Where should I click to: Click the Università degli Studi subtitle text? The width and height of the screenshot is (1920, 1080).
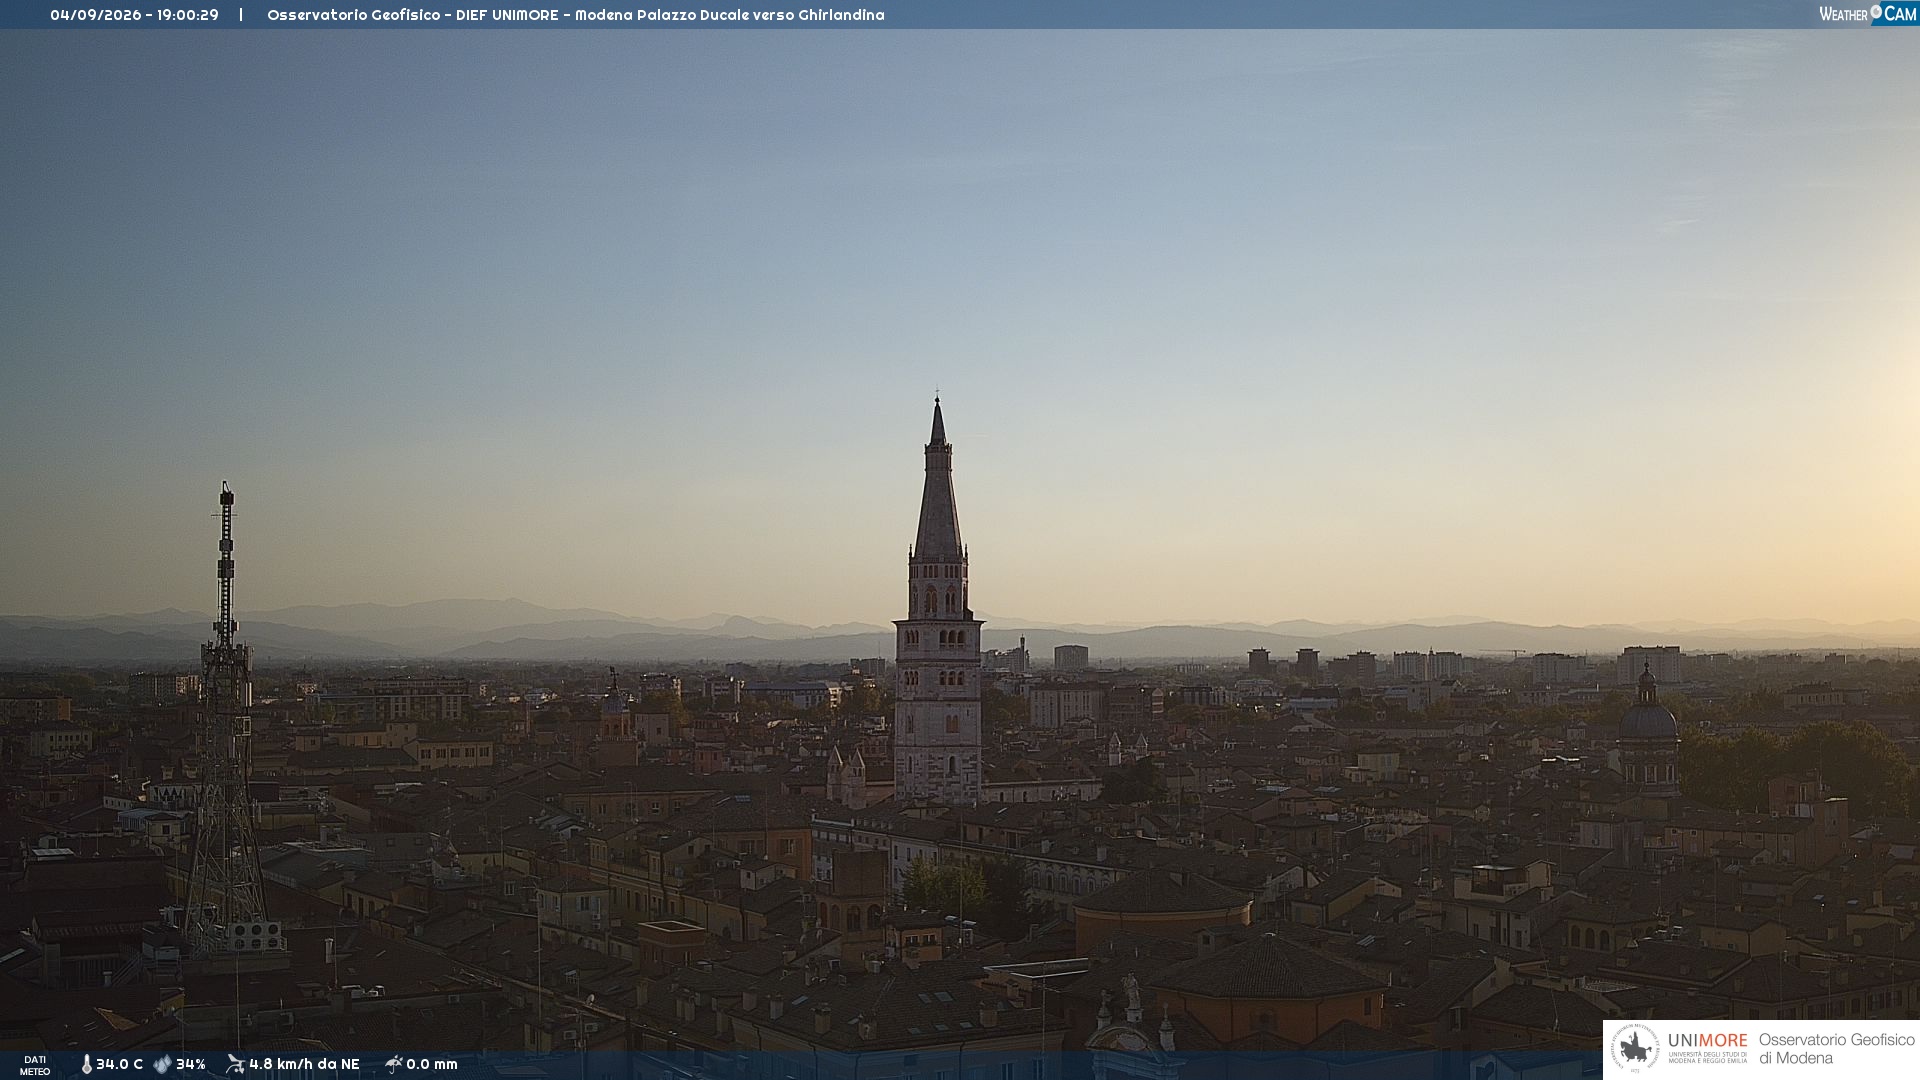pyautogui.click(x=1708, y=1057)
